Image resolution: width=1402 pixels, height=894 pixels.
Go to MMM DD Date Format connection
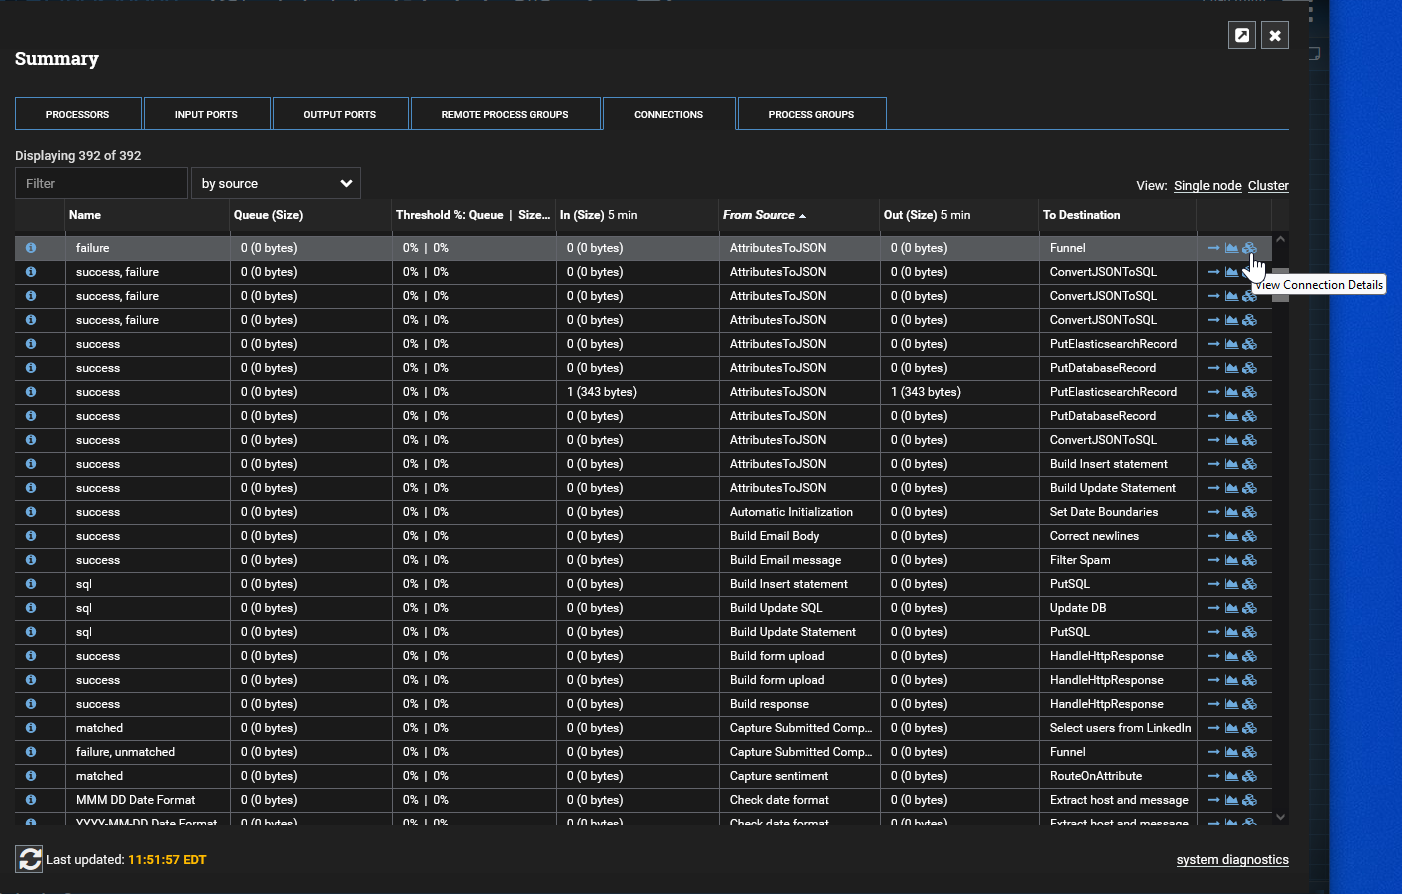[x=1213, y=800]
